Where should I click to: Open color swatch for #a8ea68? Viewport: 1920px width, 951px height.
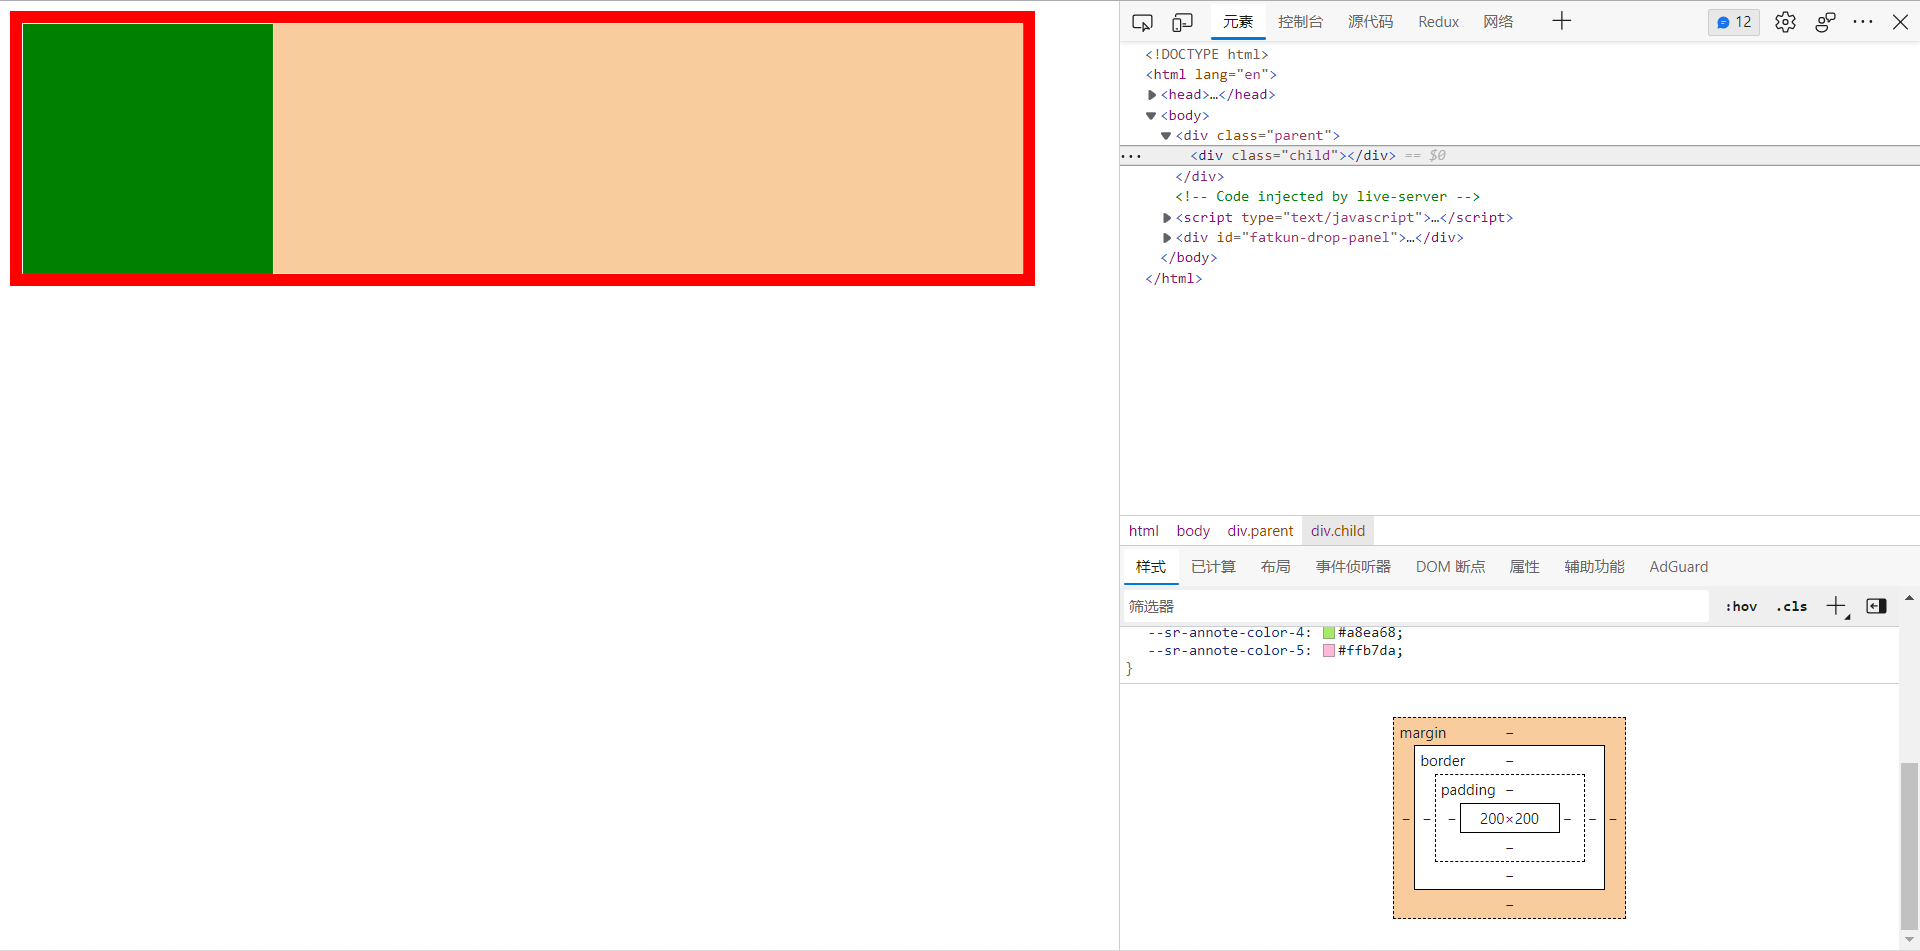1329,633
